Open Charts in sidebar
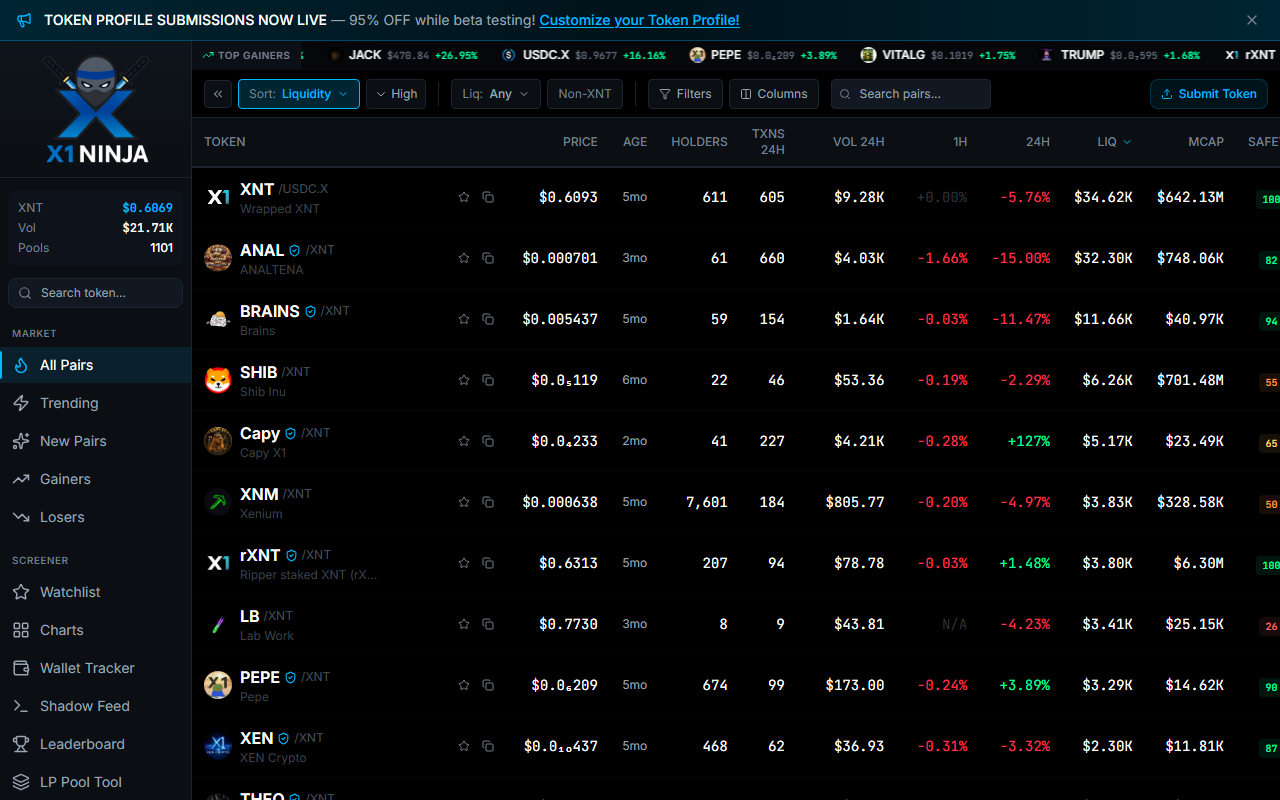1280x800 pixels. (x=96, y=630)
